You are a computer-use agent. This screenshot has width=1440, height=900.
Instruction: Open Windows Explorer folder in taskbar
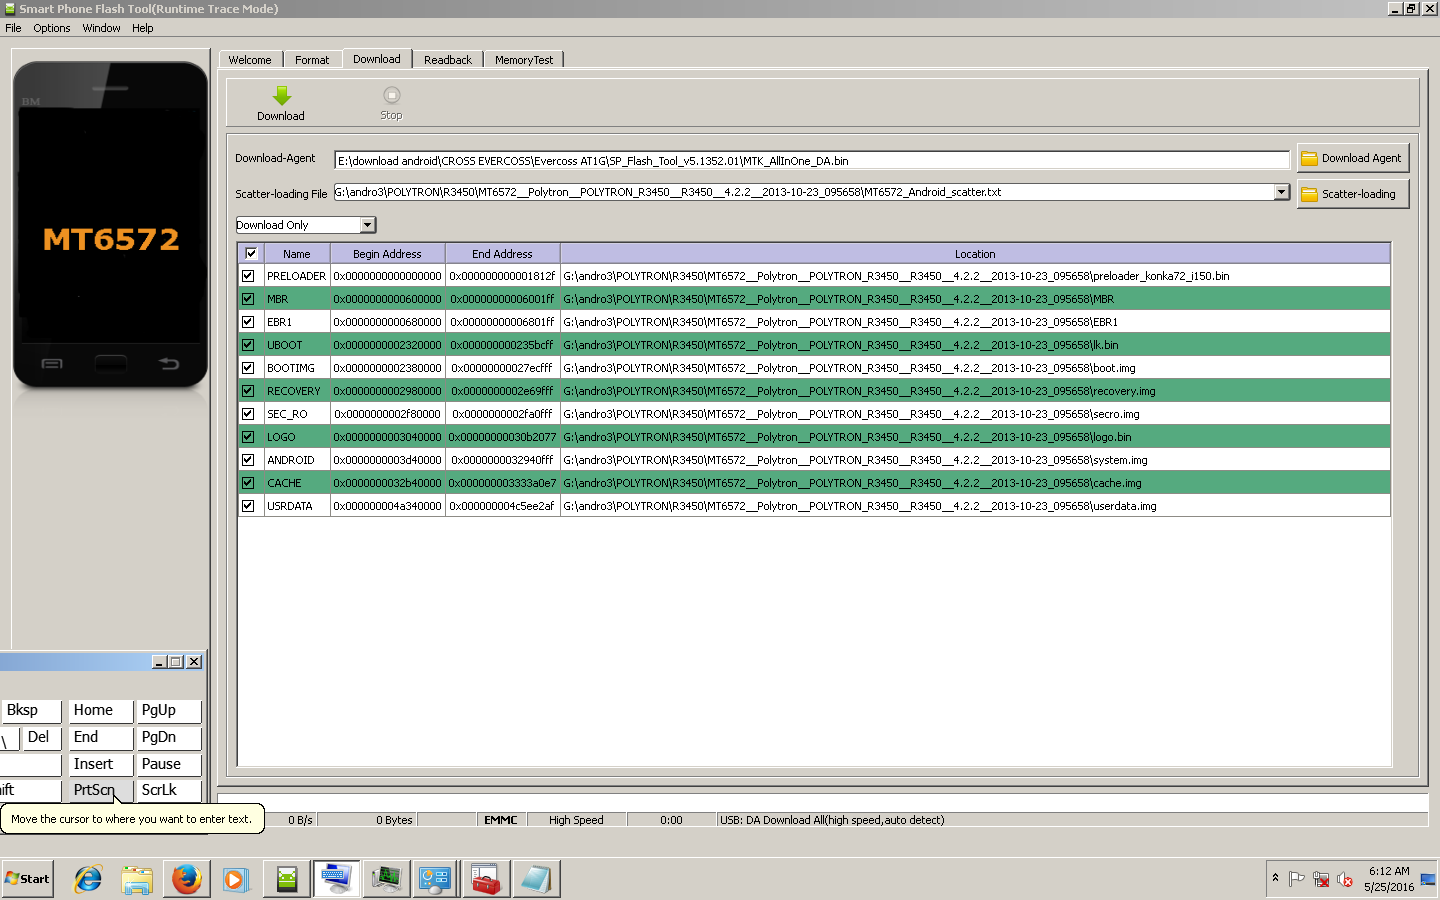[136, 879]
